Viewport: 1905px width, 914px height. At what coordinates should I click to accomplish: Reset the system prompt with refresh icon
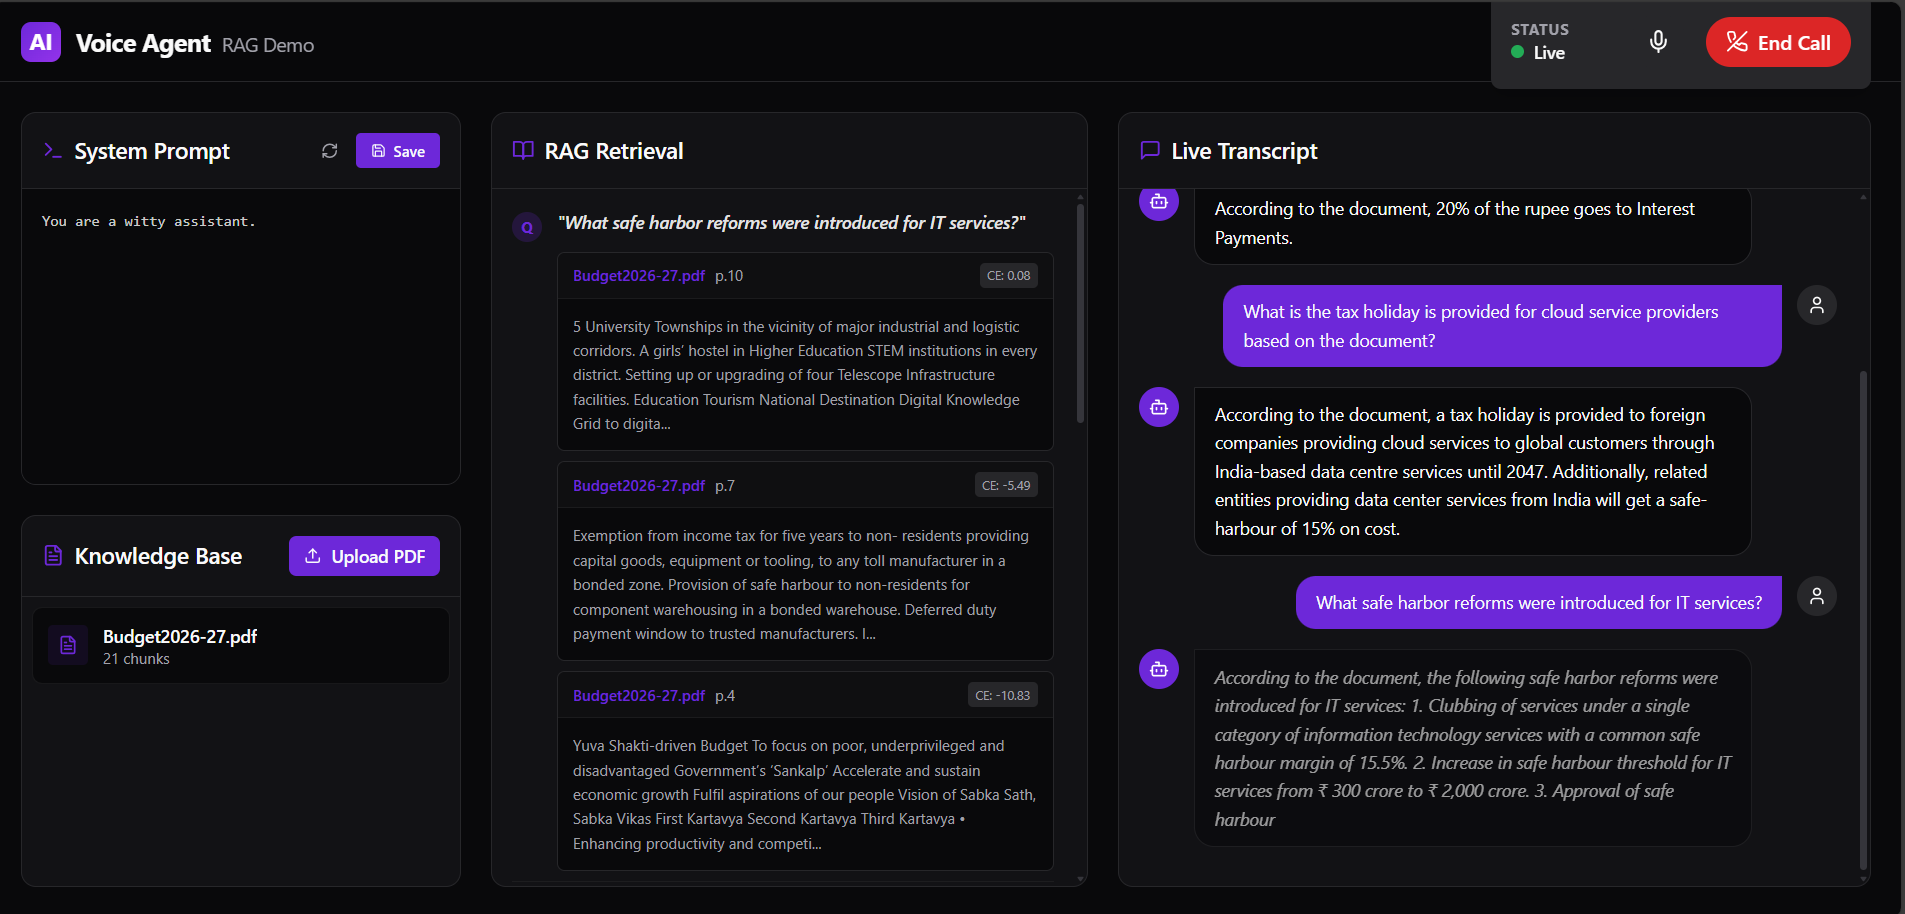coord(330,151)
